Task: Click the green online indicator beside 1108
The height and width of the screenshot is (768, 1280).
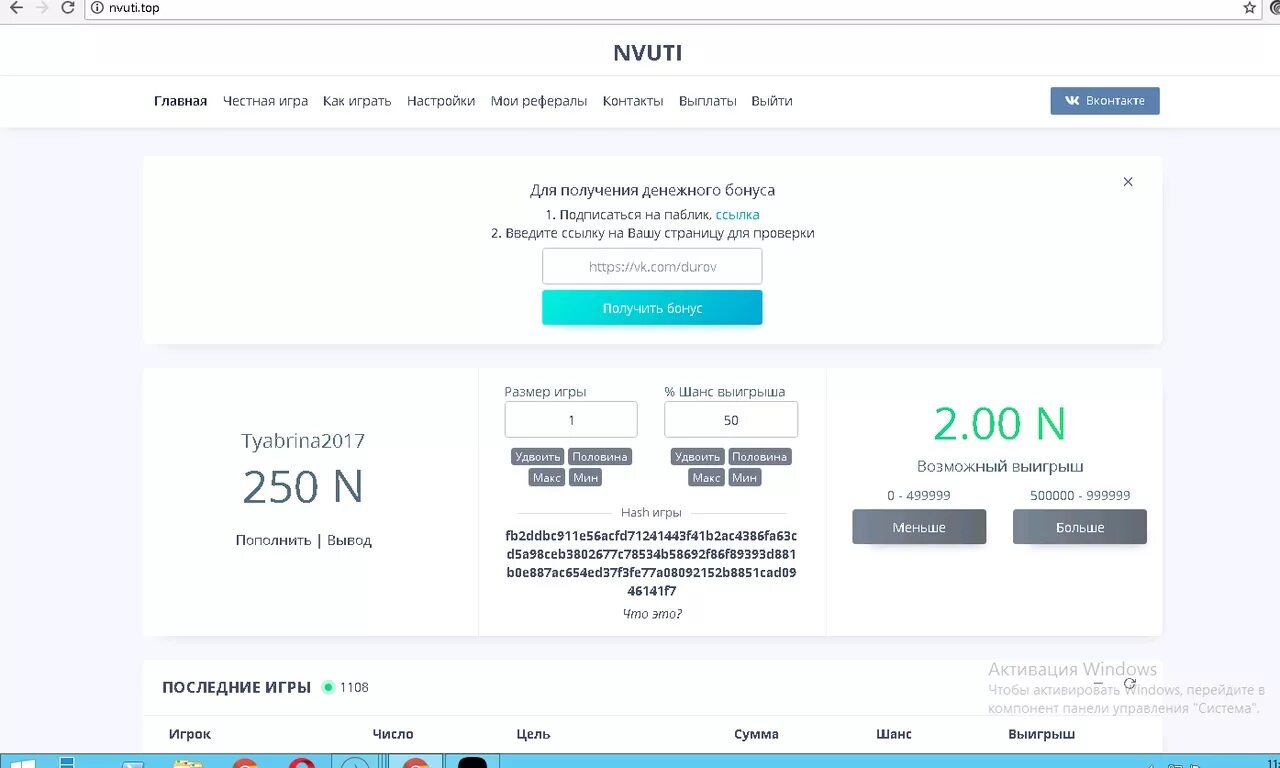Action: click(x=328, y=687)
